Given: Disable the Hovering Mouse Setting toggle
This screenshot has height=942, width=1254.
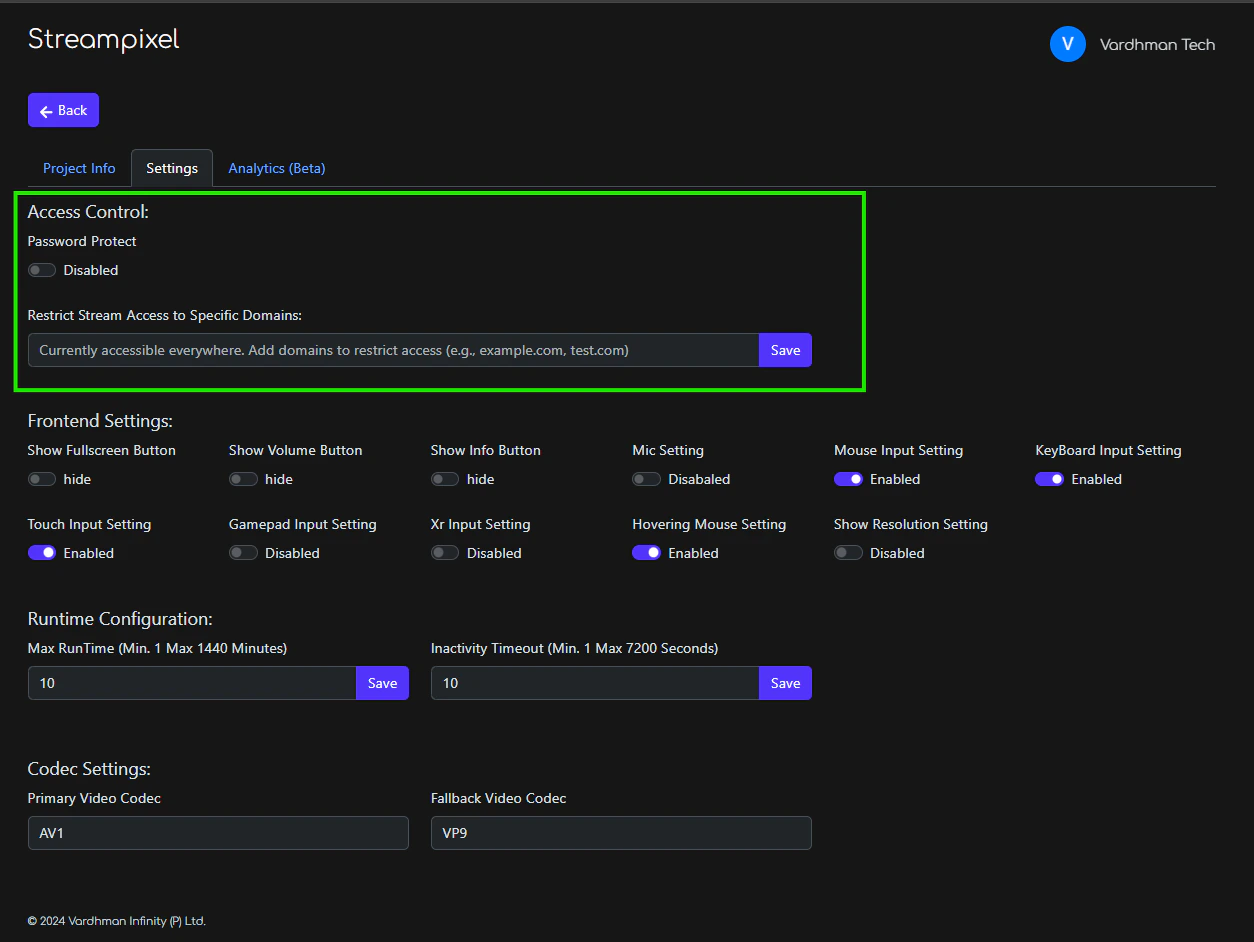Looking at the screenshot, I should 646,553.
